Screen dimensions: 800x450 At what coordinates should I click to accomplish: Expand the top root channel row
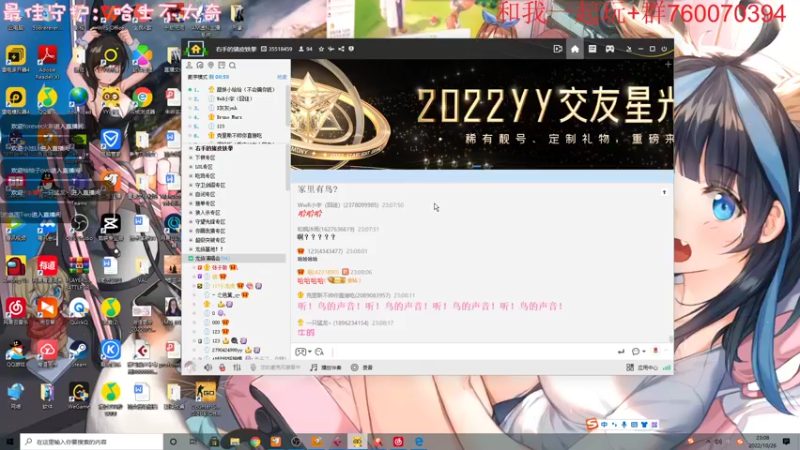191,148
